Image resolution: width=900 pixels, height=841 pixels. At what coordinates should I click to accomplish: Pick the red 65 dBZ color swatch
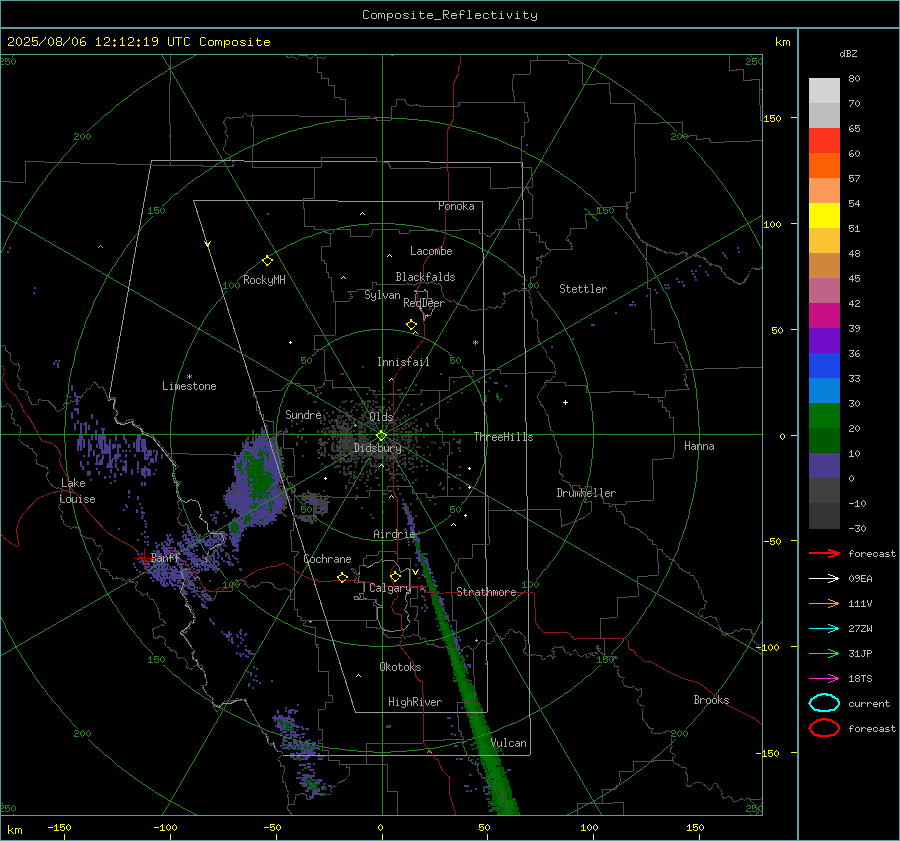point(824,141)
